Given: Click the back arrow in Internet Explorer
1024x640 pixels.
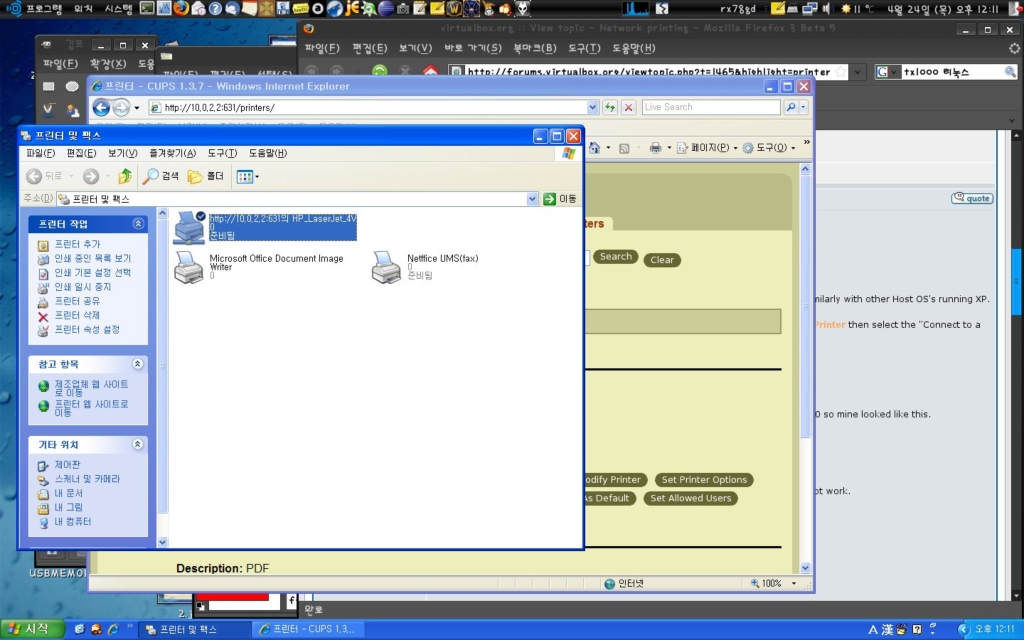Looking at the screenshot, I should pyautogui.click(x=101, y=108).
